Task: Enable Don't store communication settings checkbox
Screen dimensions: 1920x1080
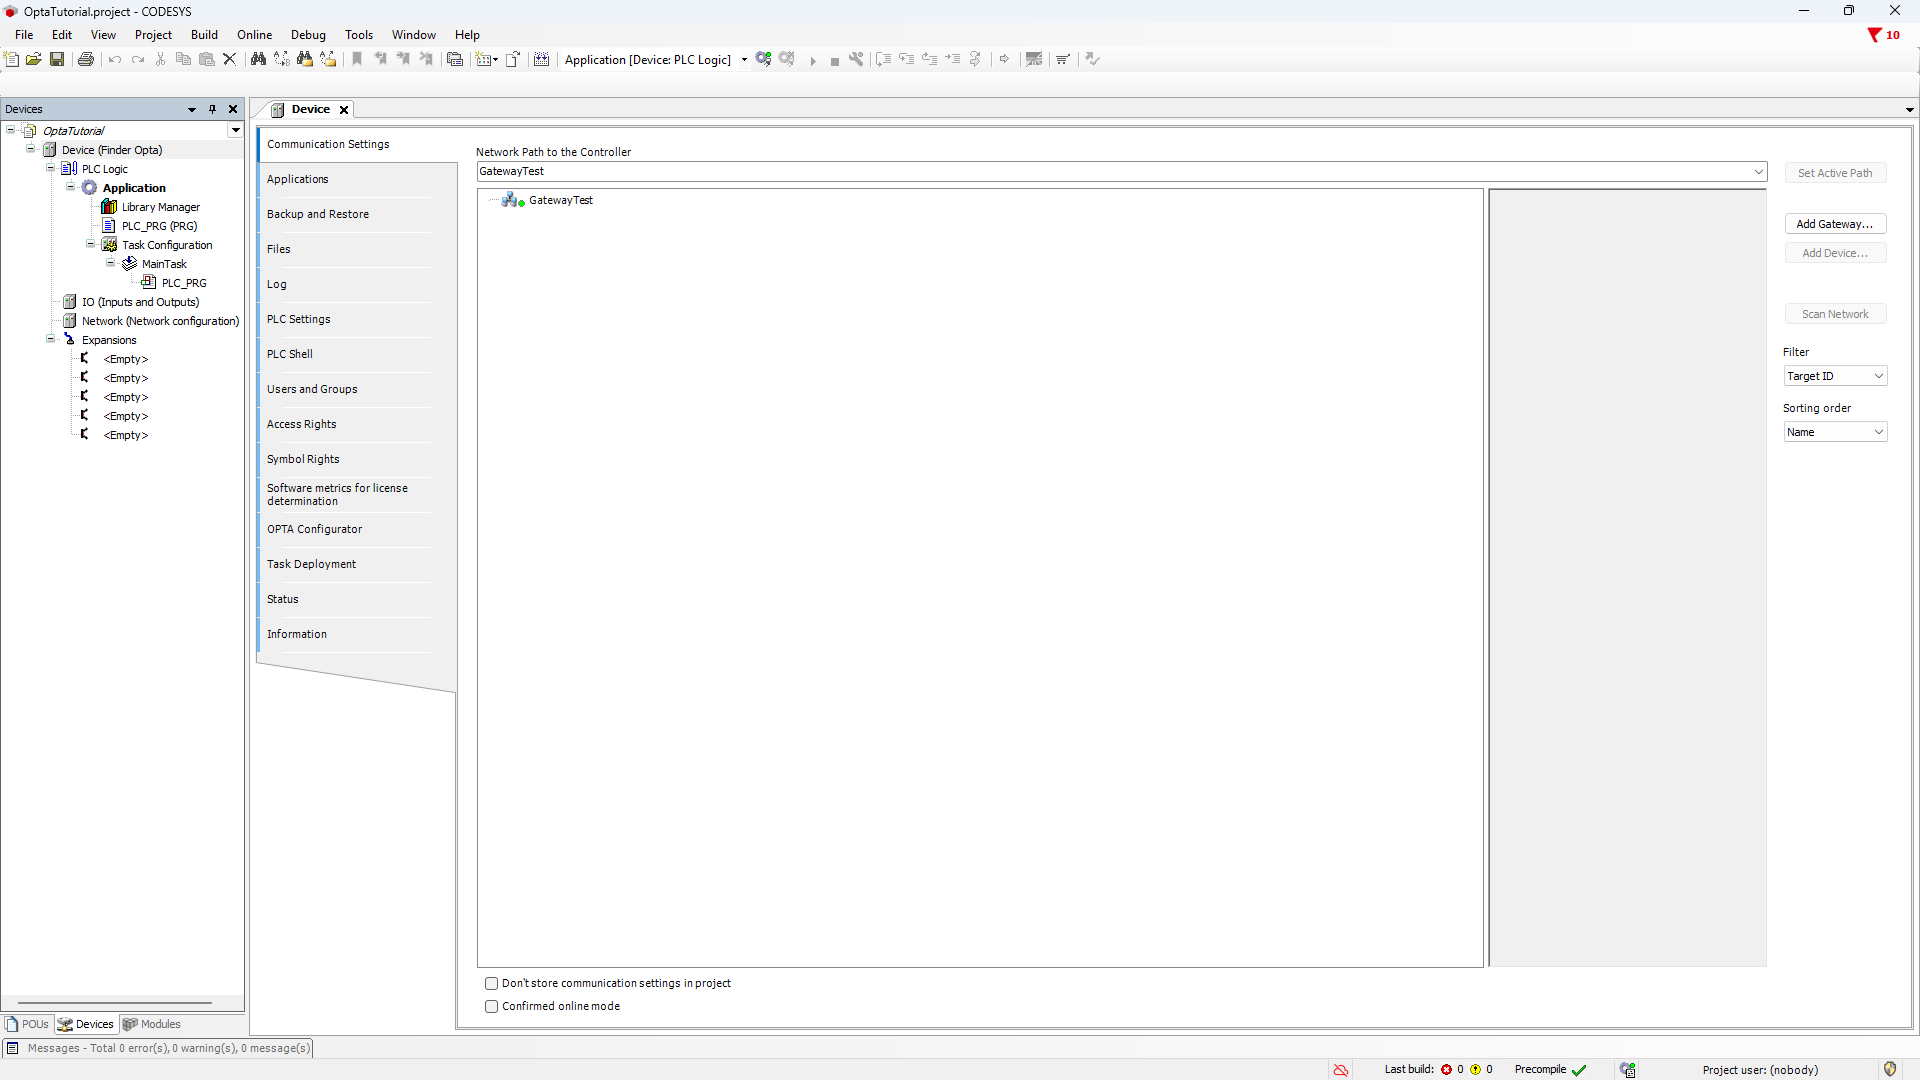Action: coord(491,984)
